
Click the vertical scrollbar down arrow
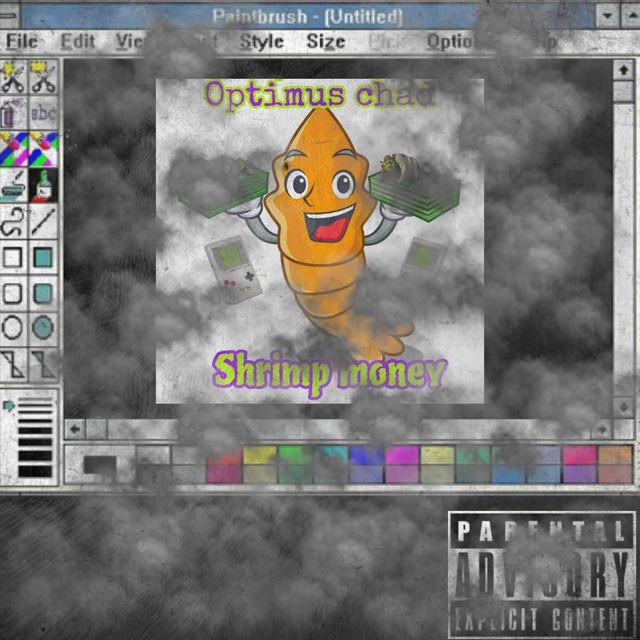tap(623, 407)
